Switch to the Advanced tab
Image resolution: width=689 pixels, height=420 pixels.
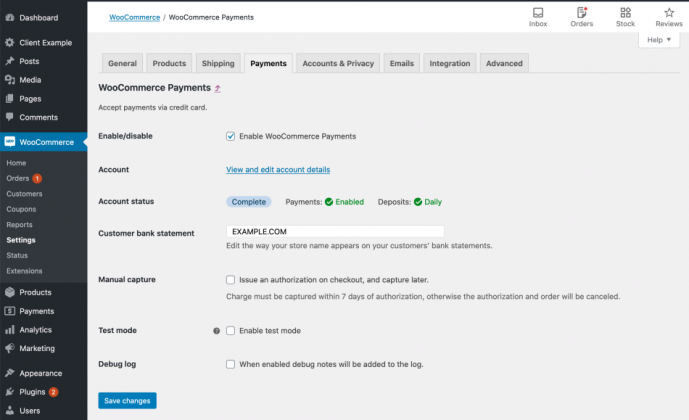[504, 63]
